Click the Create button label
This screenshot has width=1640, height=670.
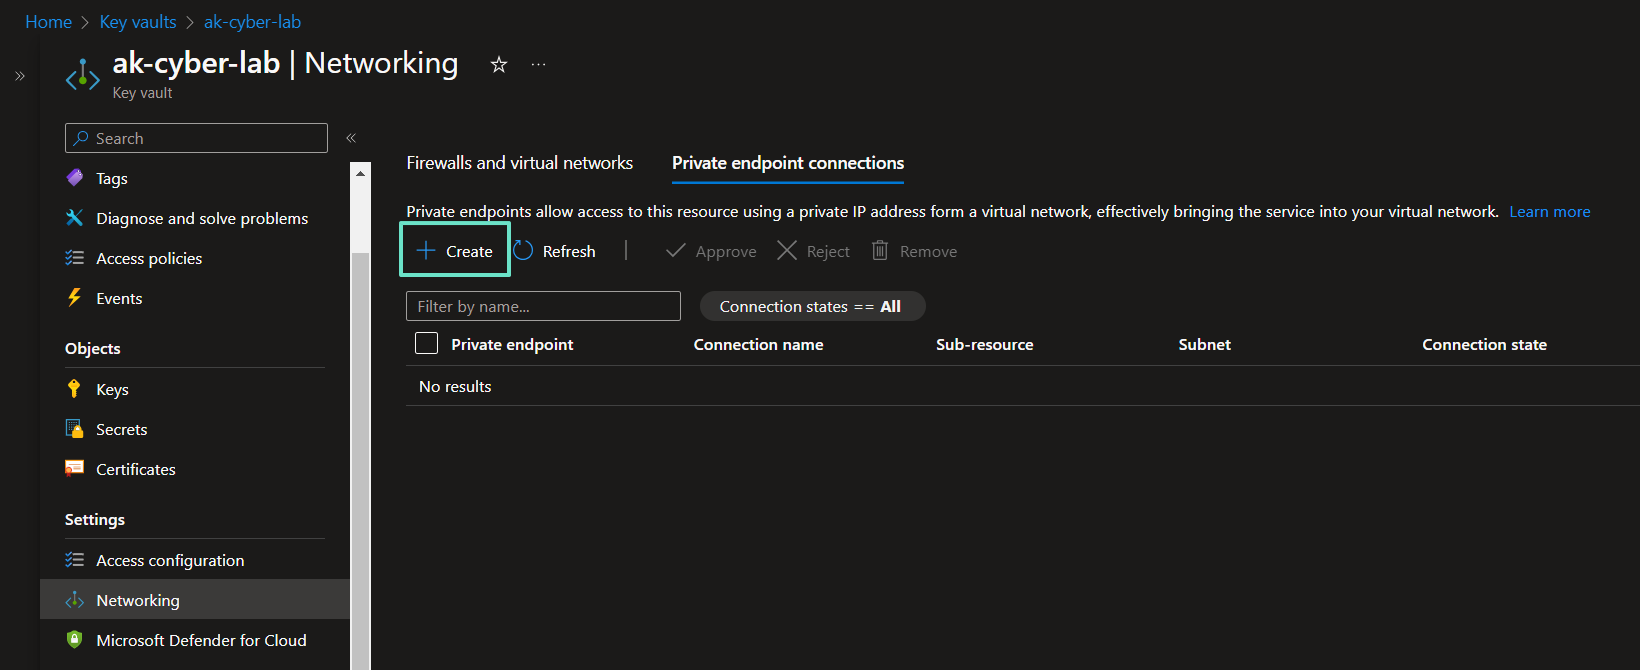469,252
